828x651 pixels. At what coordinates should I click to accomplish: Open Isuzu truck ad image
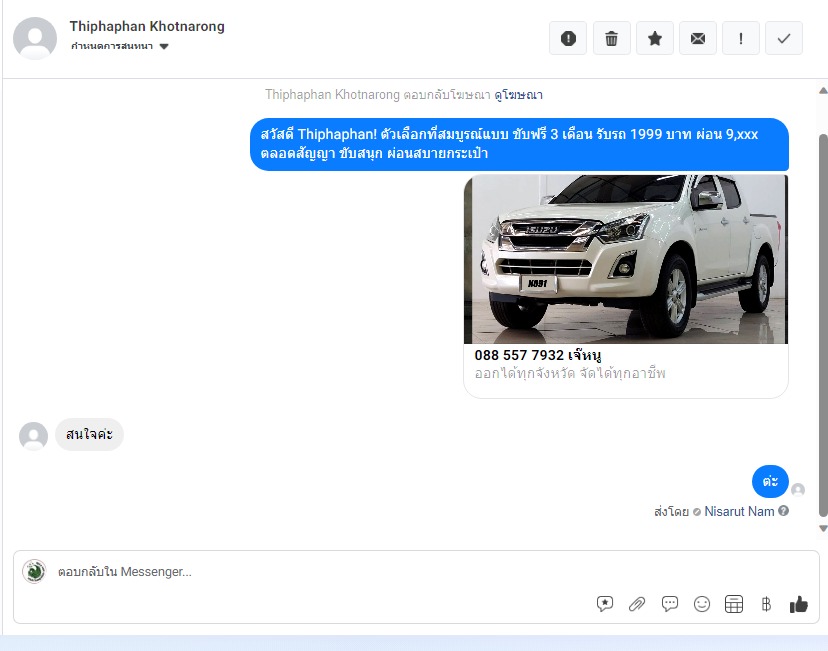pyautogui.click(x=626, y=259)
